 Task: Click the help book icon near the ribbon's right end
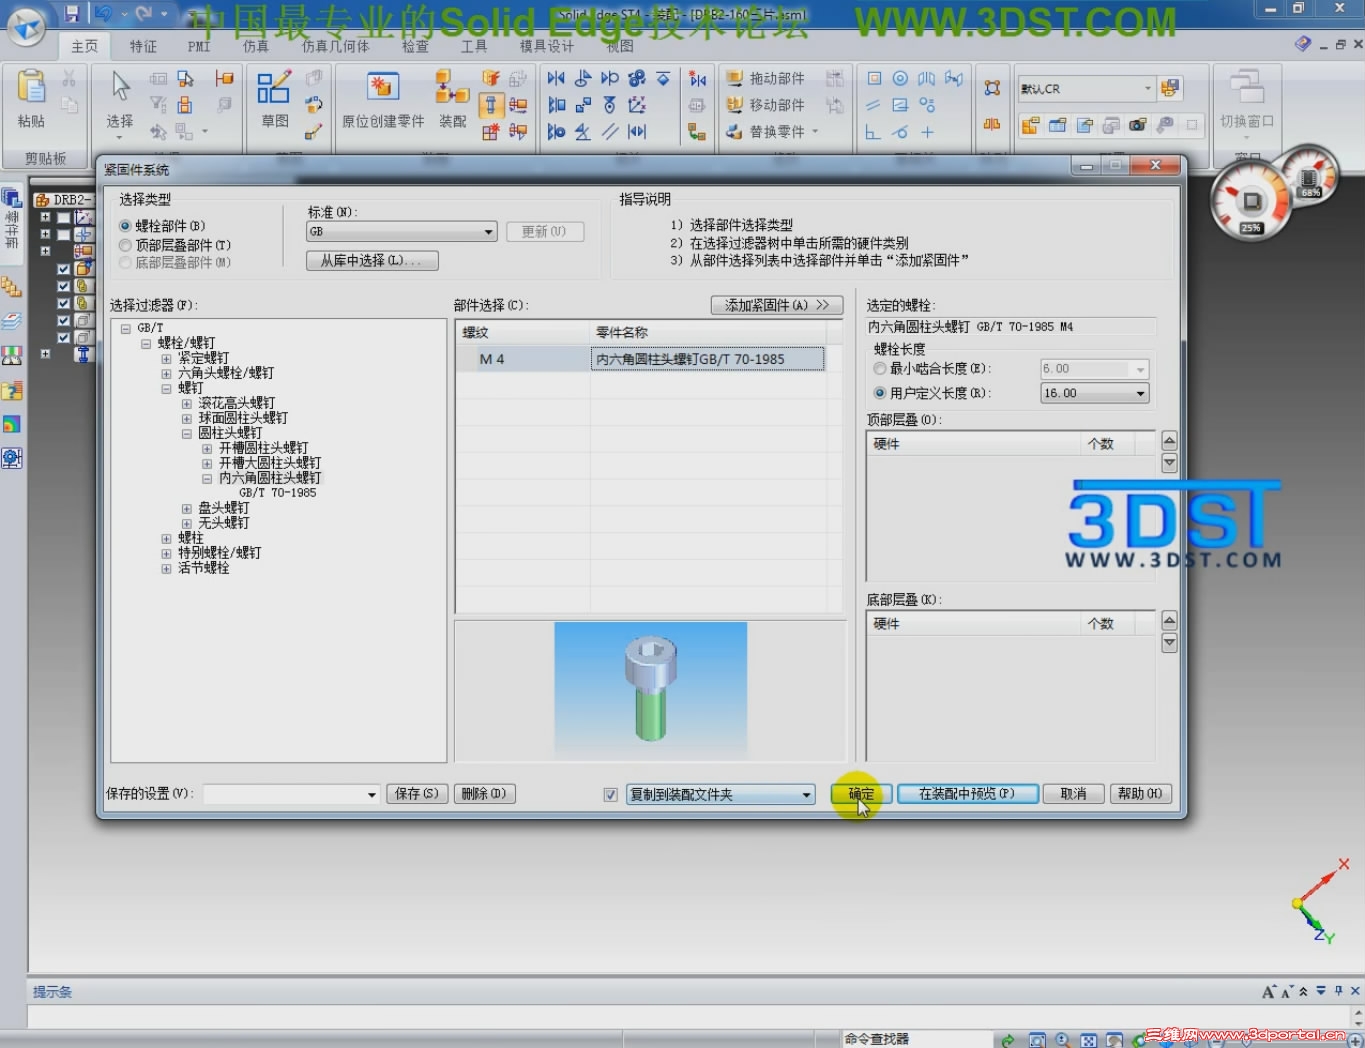point(1302,44)
